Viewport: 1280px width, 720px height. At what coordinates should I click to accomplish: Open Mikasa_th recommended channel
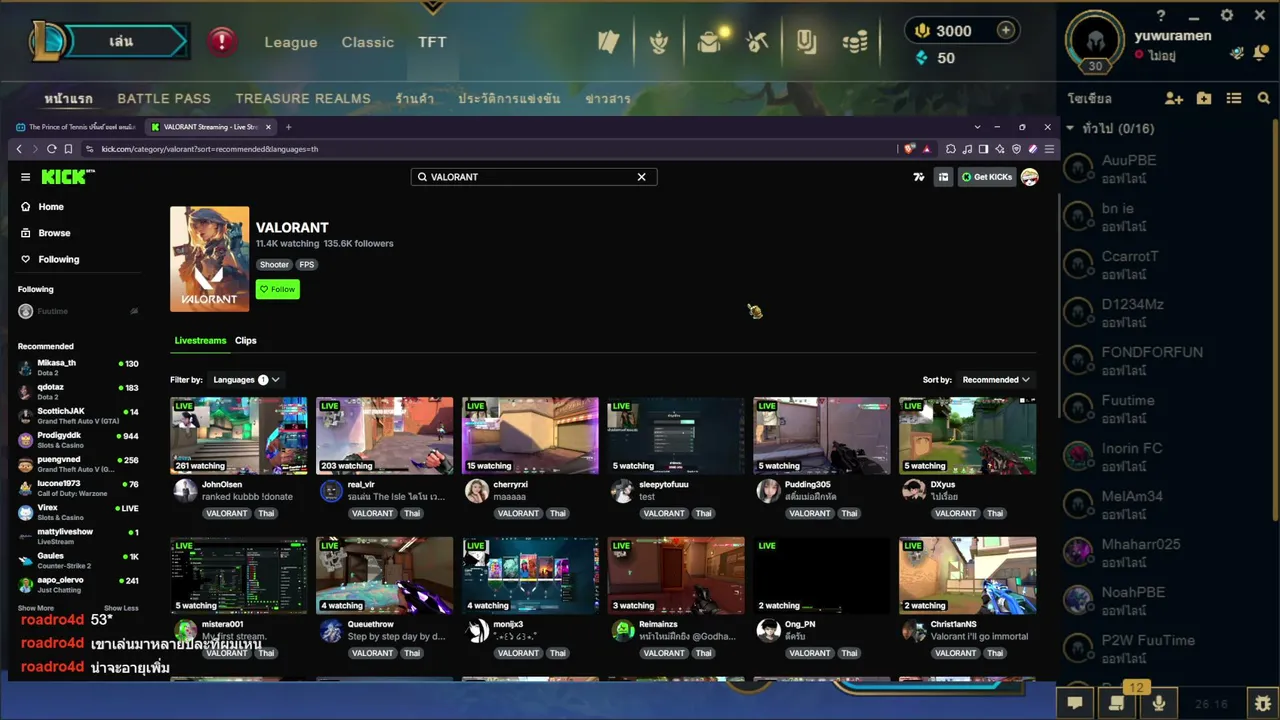click(x=78, y=367)
